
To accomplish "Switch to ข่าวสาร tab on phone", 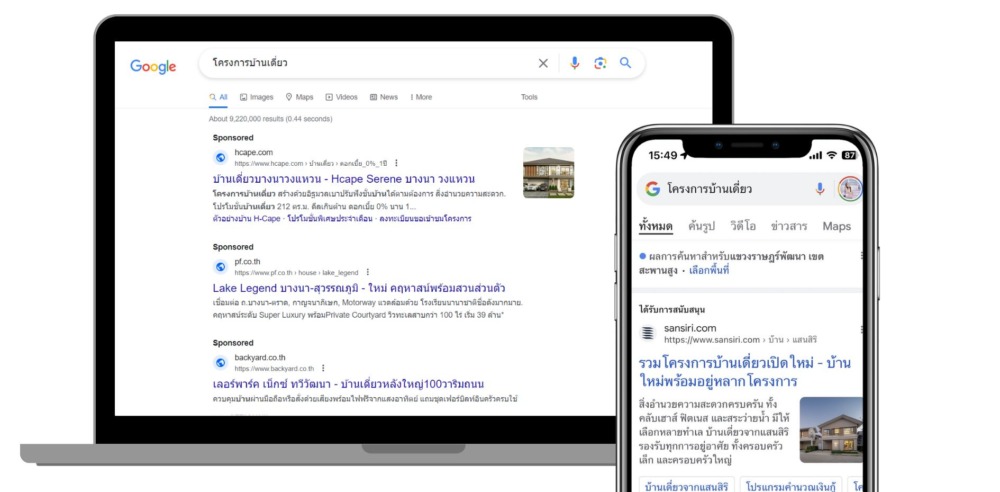I will [789, 226].
